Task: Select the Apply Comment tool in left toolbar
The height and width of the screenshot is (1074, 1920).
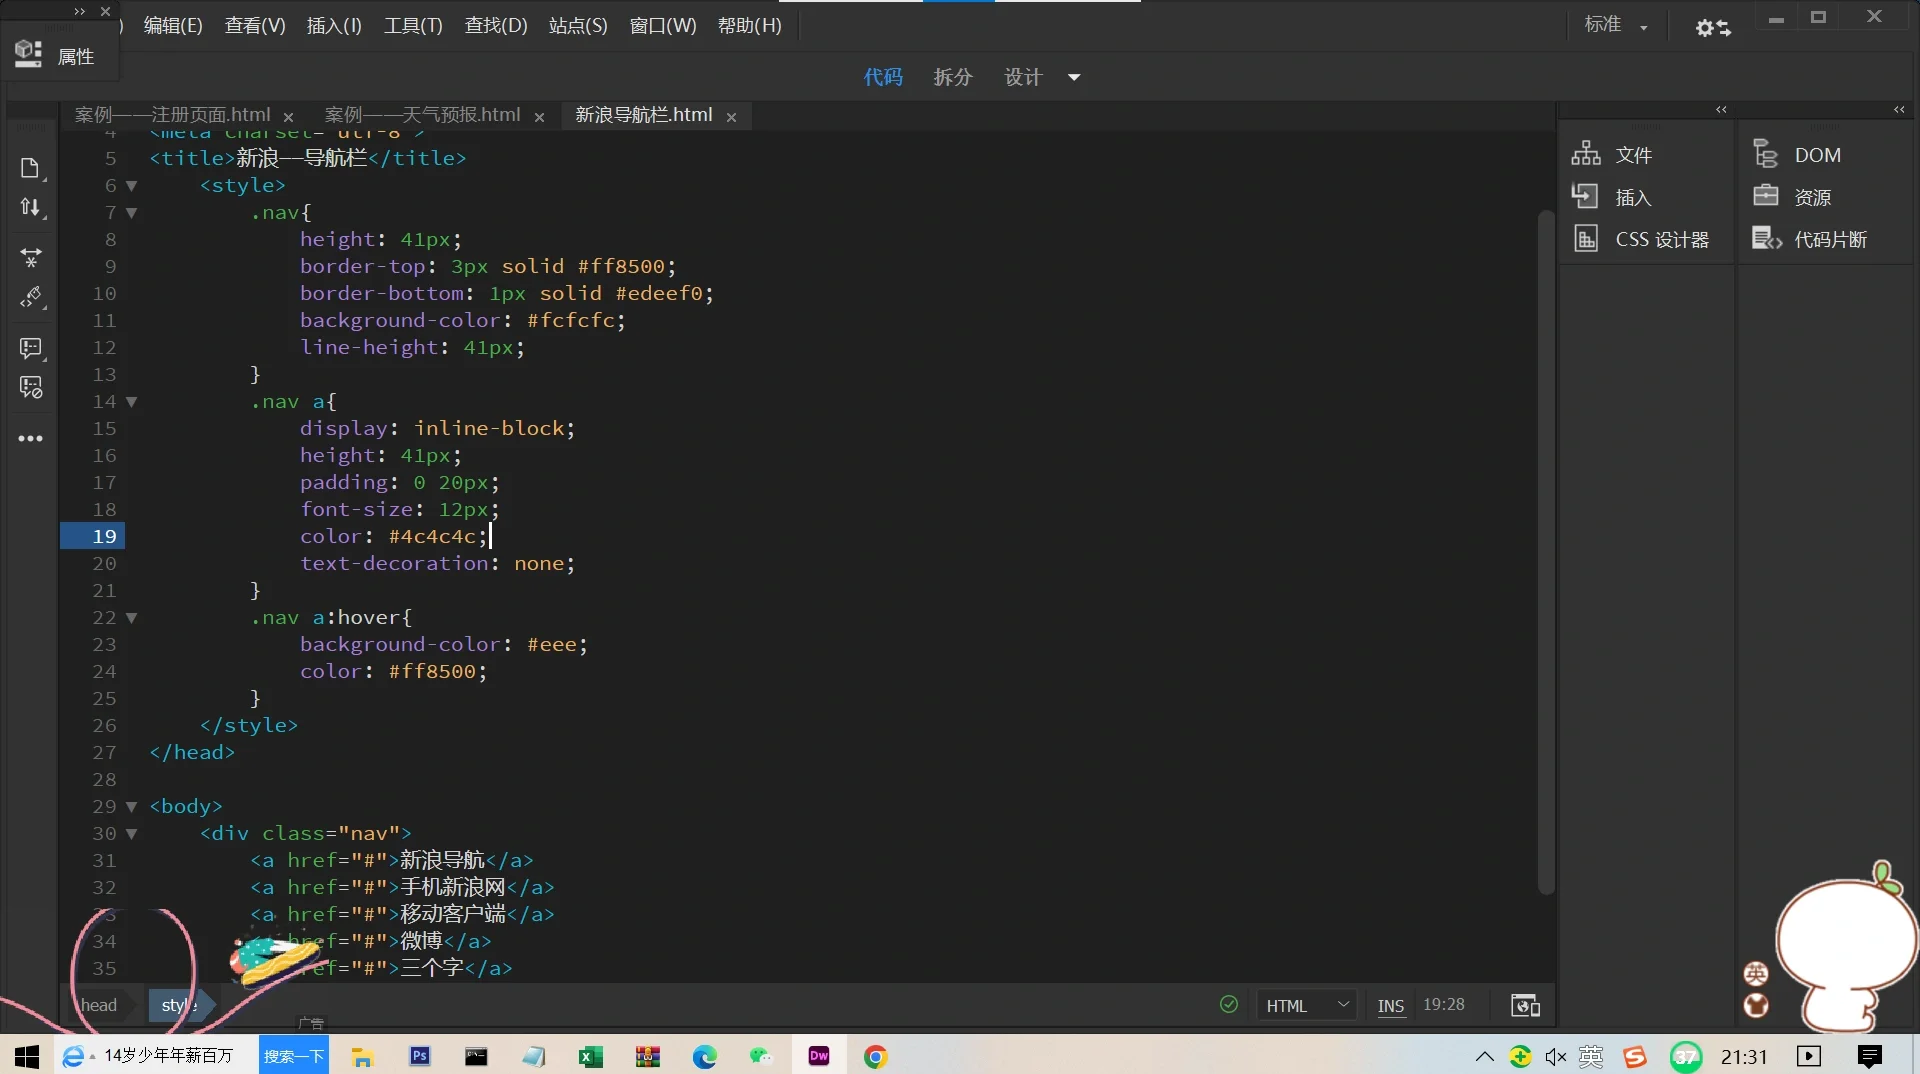Action: pos(31,348)
